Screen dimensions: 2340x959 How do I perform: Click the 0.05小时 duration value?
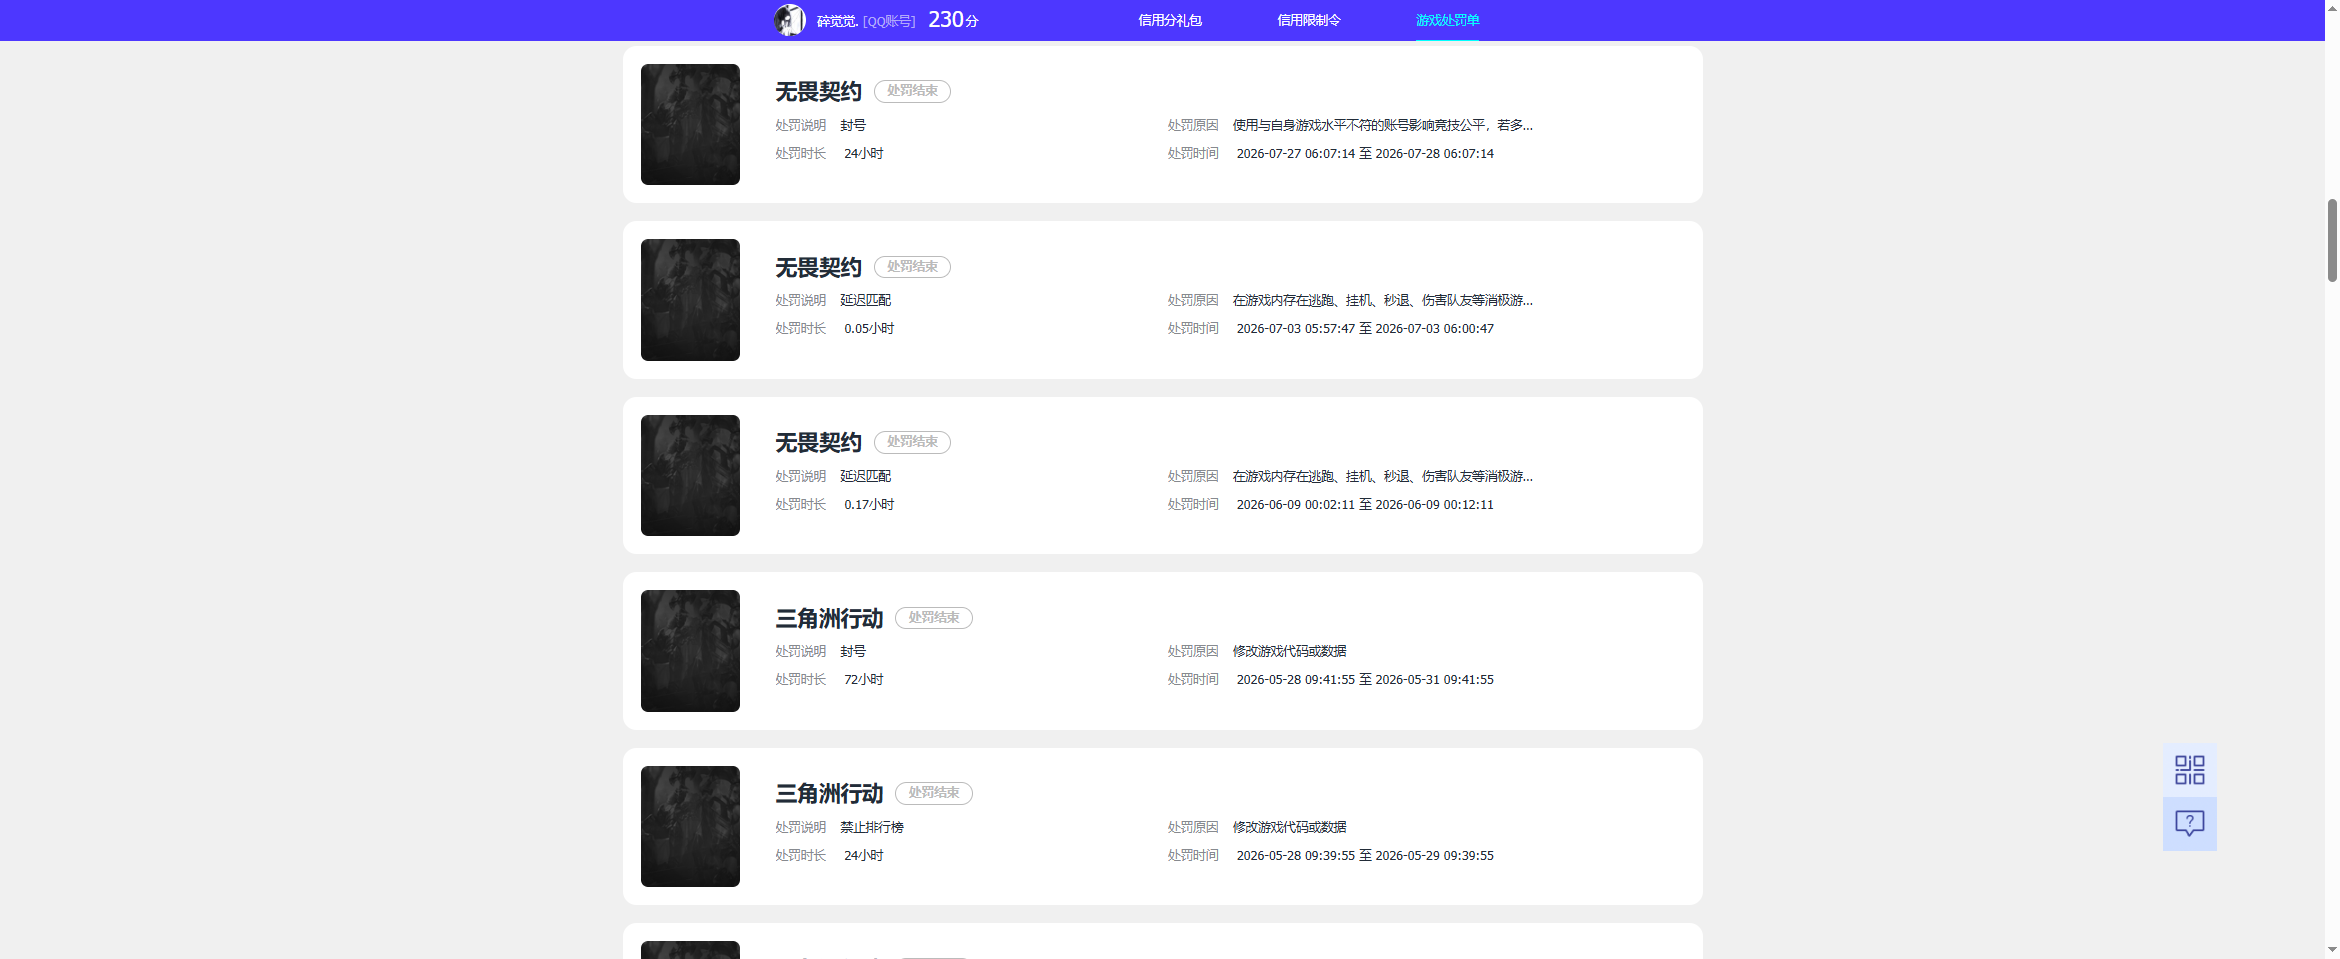pyautogui.click(x=869, y=328)
